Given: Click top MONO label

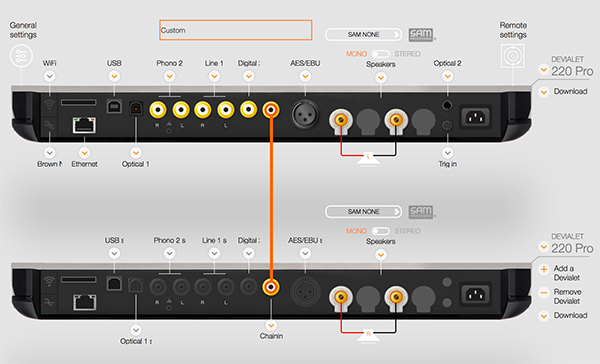Looking at the screenshot, I should tap(356, 54).
